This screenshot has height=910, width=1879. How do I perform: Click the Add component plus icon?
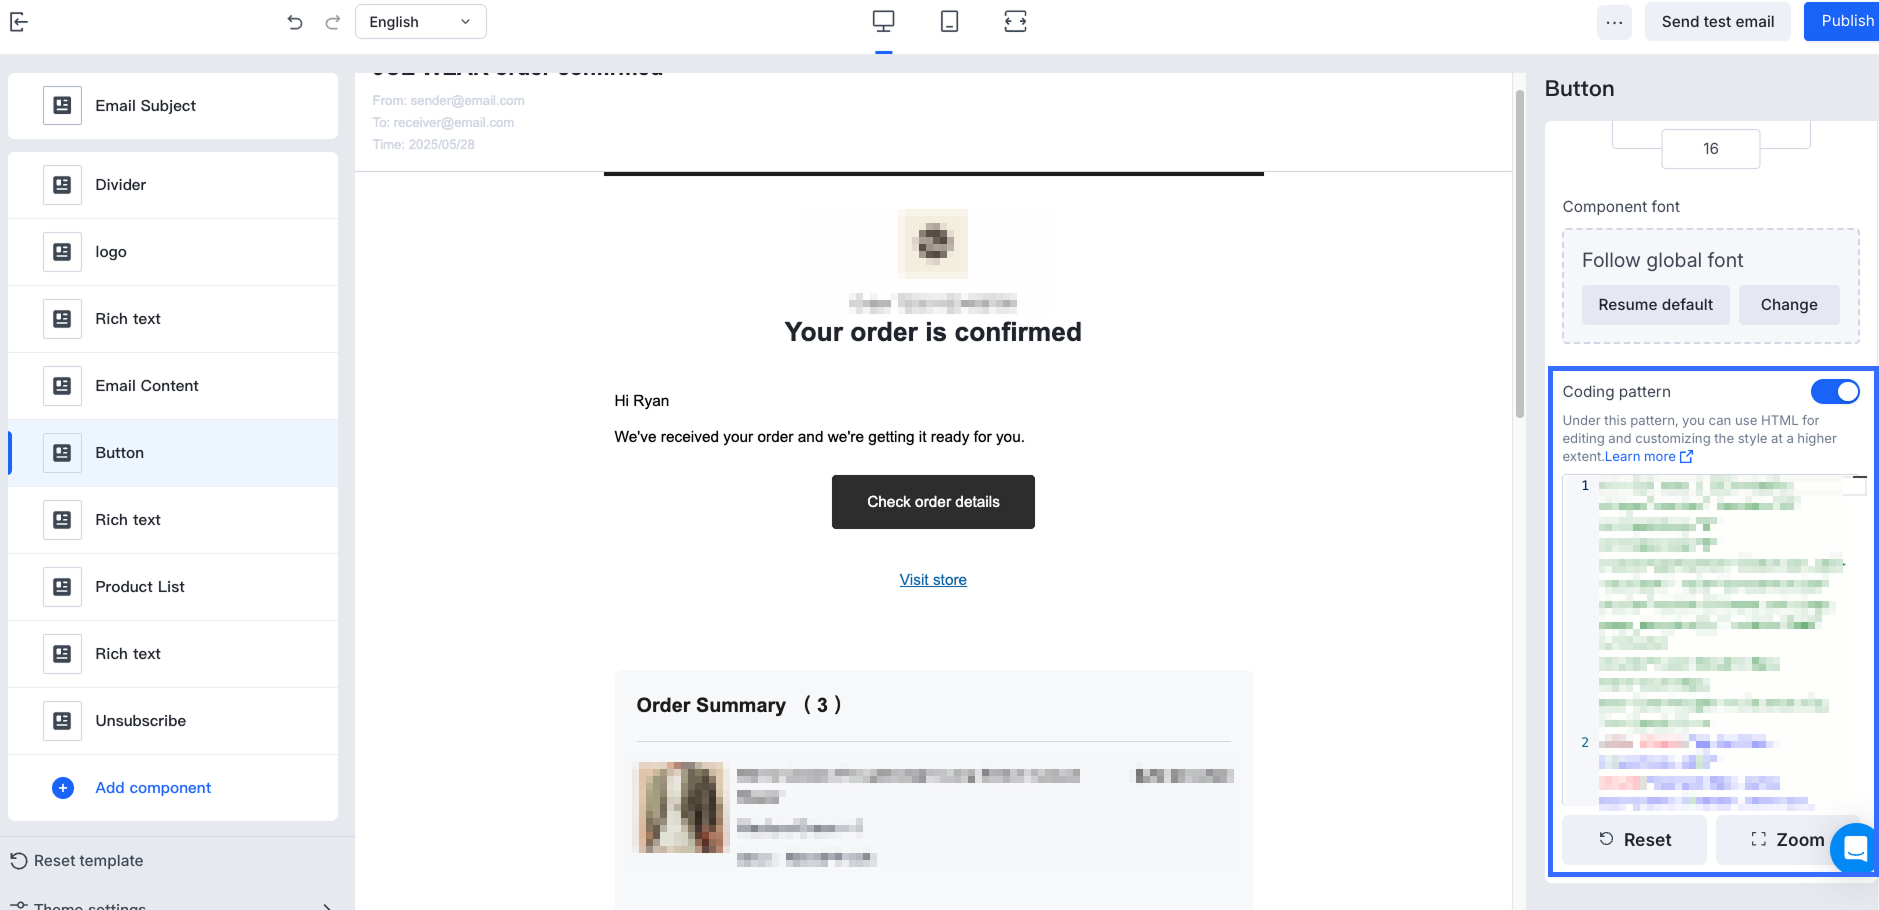[x=63, y=788]
